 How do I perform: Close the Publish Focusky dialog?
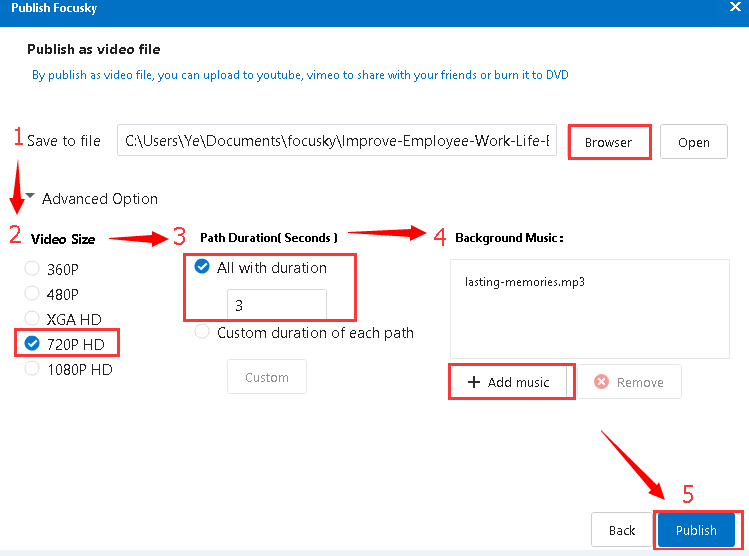pos(735,7)
